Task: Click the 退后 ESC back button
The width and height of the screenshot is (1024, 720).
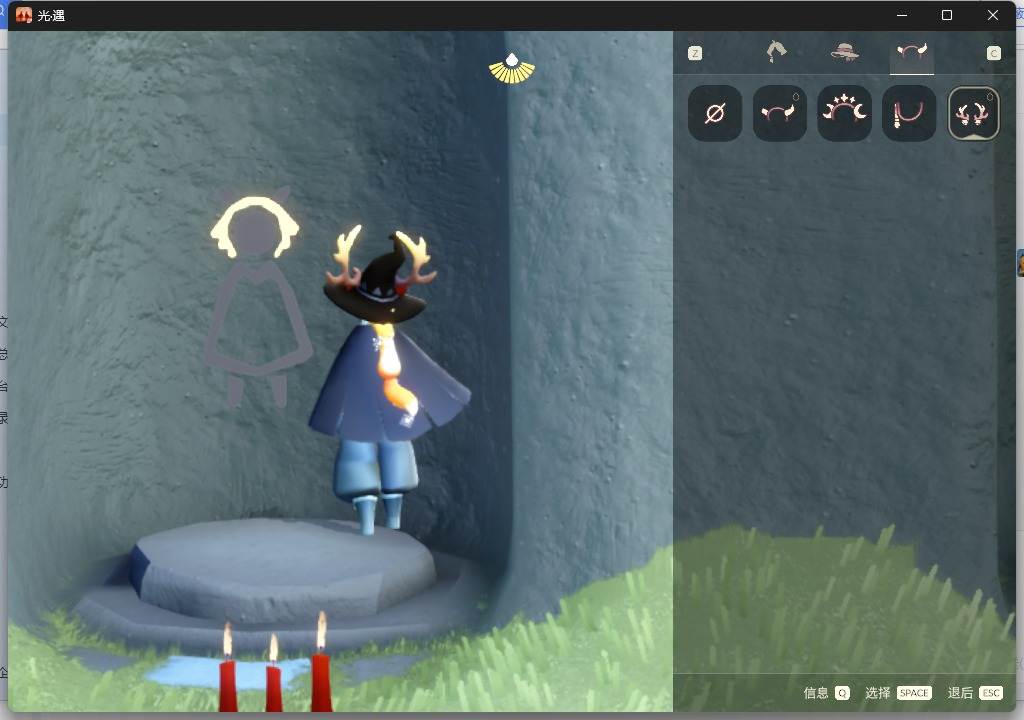Action: pyautogui.click(x=975, y=693)
